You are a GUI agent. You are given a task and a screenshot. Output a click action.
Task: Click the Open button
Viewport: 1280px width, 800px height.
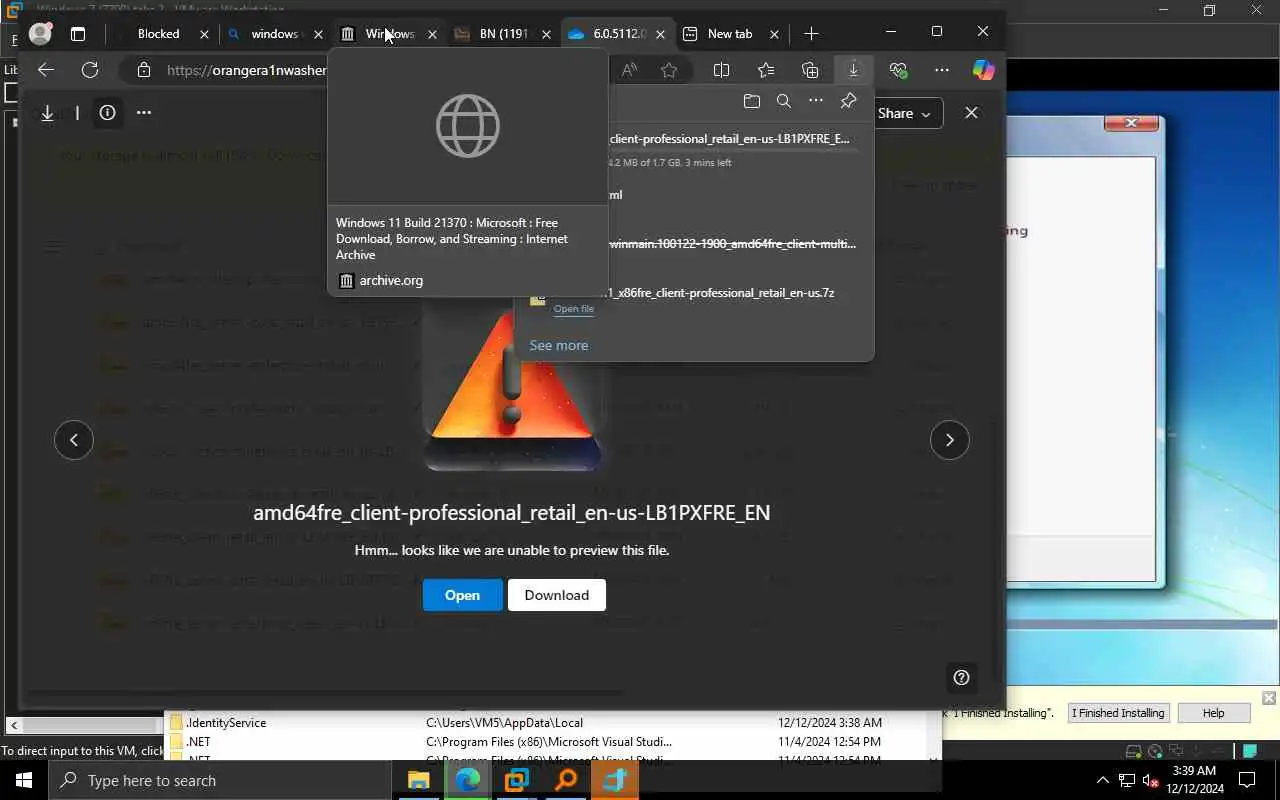click(x=462, y=595)
